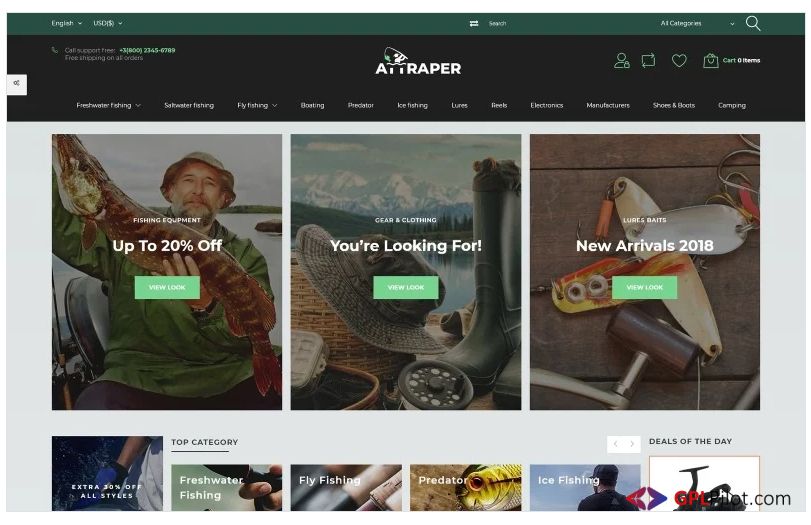811x525 pixels.
Task: Click the You're Looking For! banner heading
Action: pos(406,246)
